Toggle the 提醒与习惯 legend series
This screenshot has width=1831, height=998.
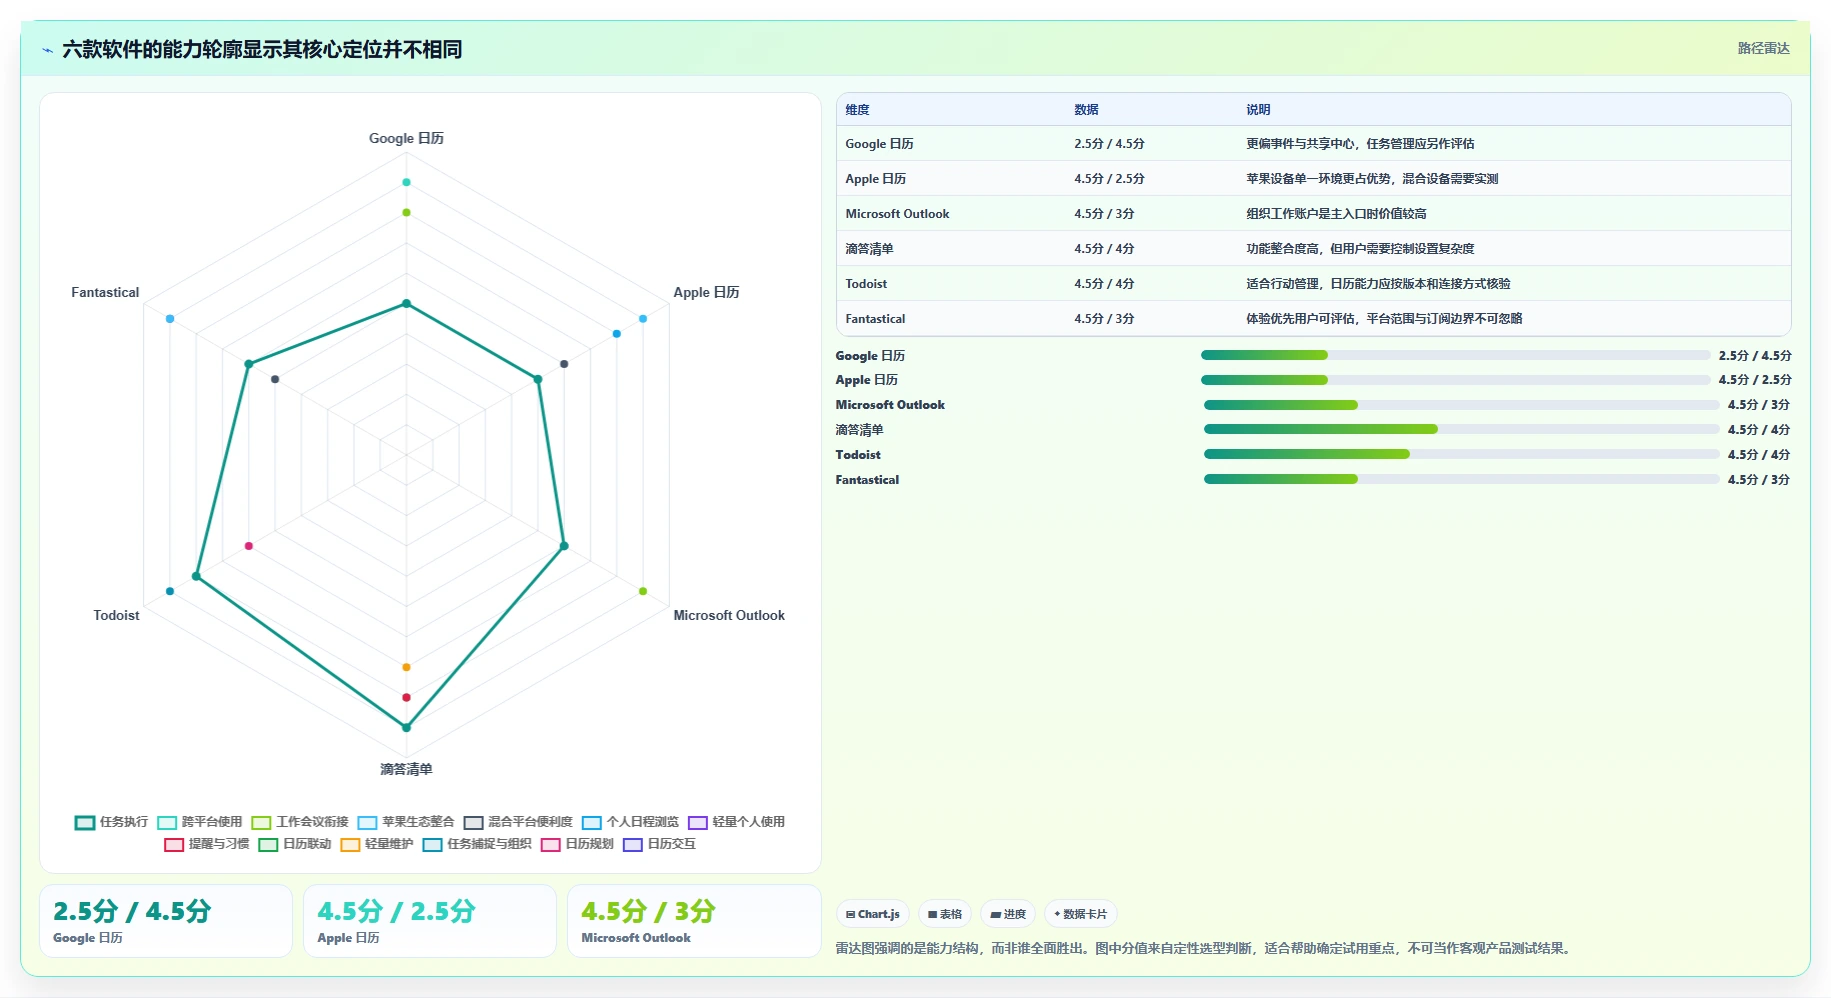[x=206, y=844]
